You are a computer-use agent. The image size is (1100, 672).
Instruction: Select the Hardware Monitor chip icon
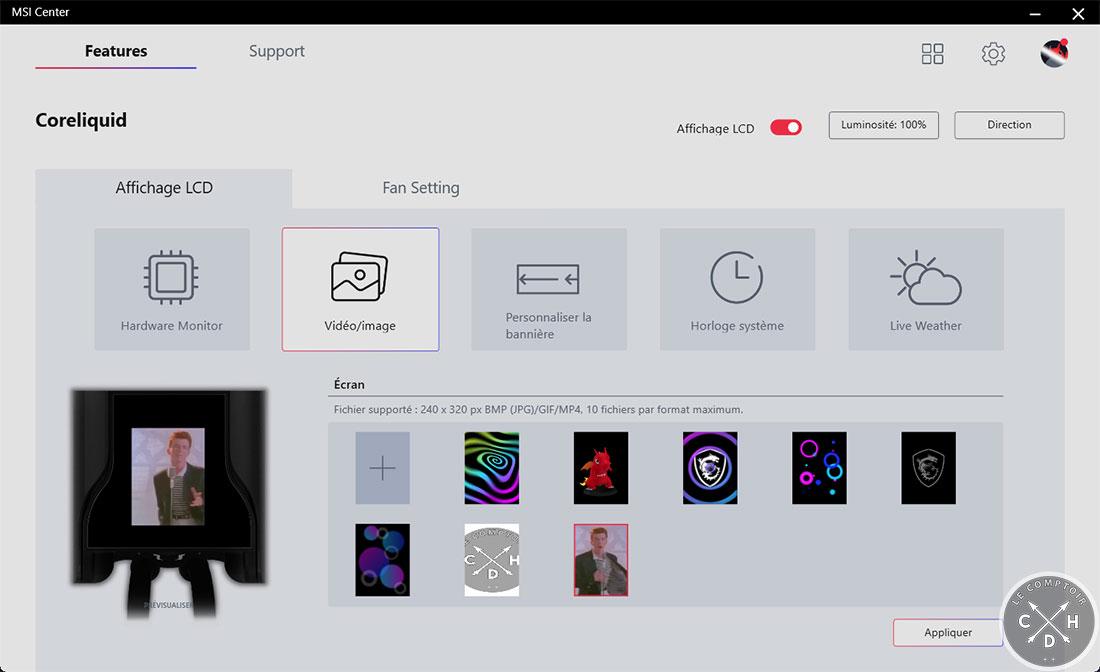tap(171, 277)
